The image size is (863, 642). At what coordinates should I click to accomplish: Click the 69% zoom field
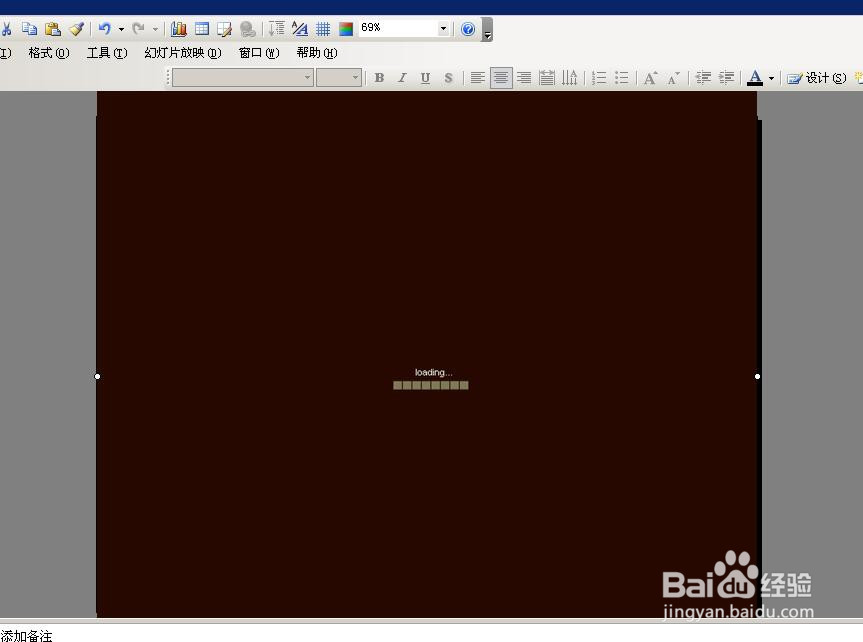coord(398,28)
